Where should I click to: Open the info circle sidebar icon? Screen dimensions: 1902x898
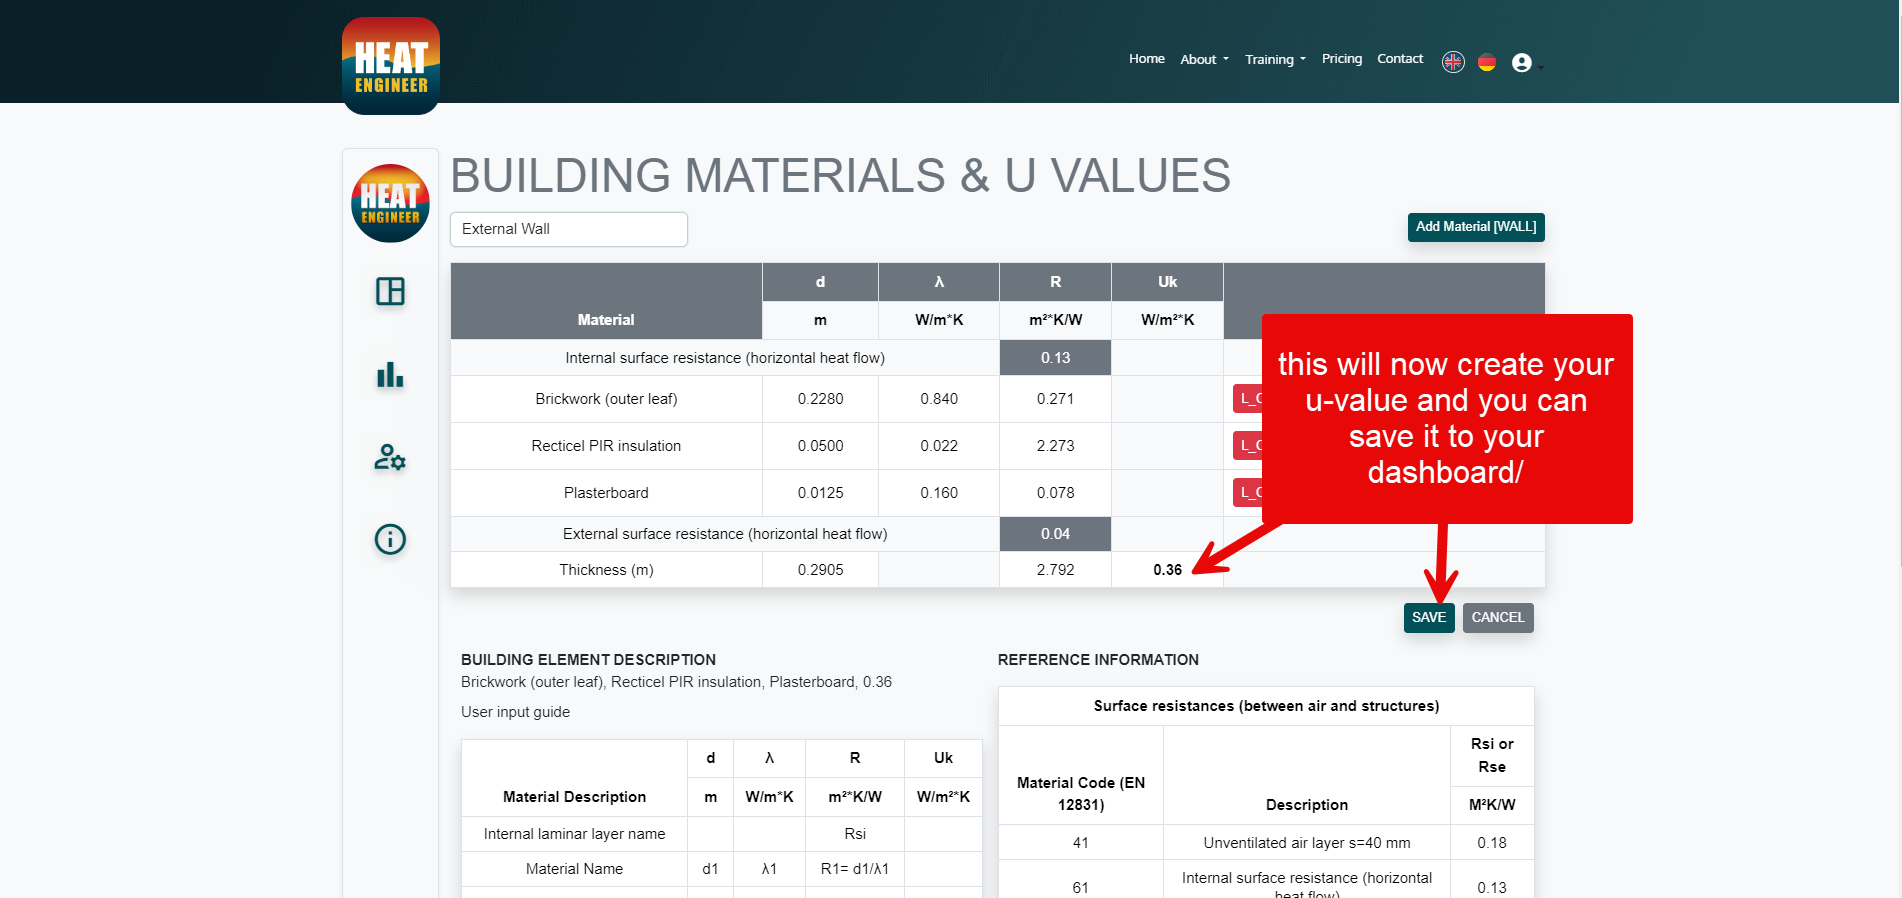[390, 539]
